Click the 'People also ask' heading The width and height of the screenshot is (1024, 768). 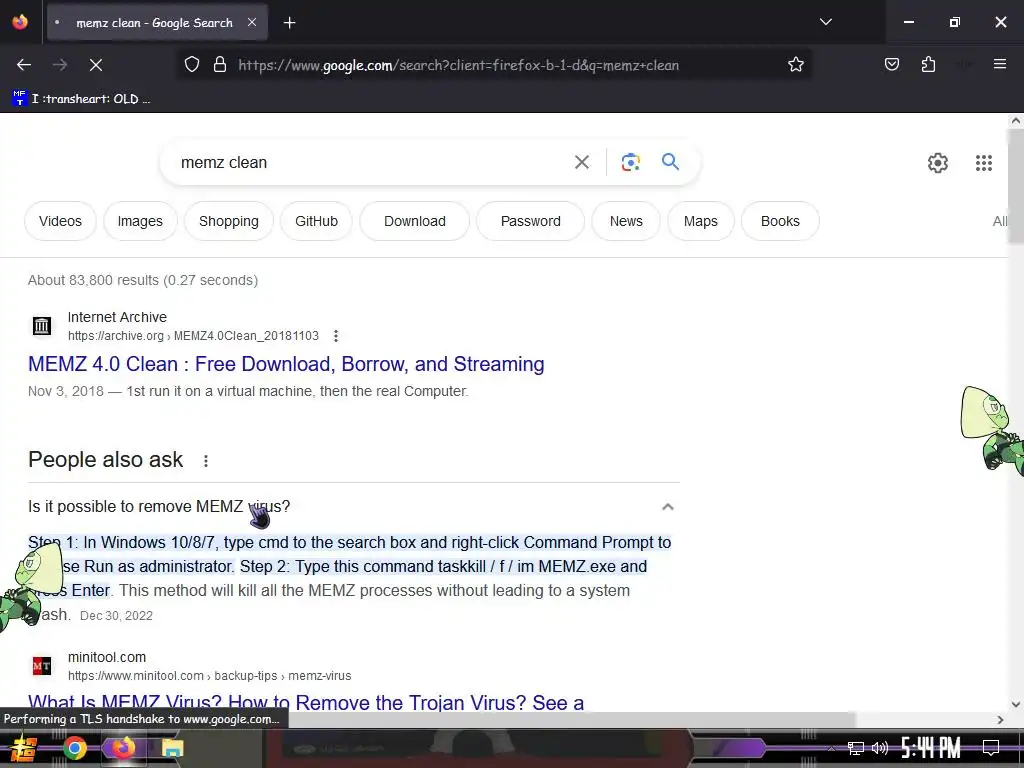(106, 460)
